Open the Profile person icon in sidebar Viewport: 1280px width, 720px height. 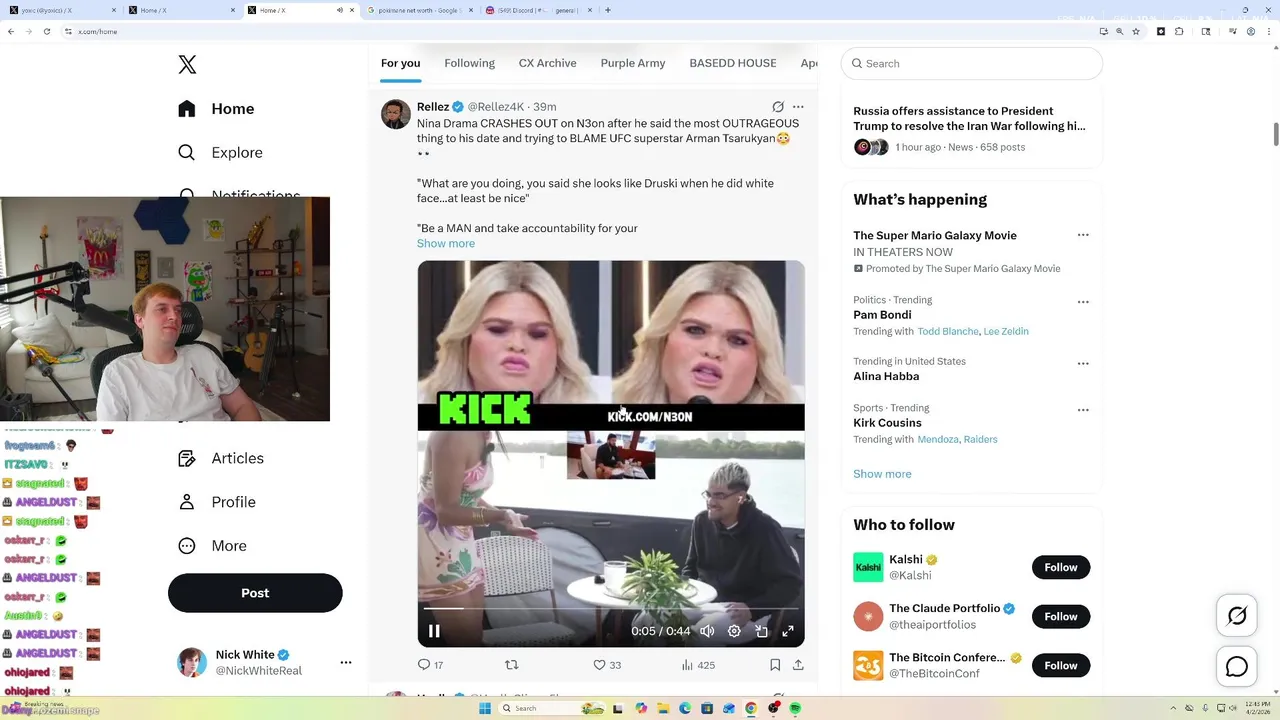[x=187, y=502]
